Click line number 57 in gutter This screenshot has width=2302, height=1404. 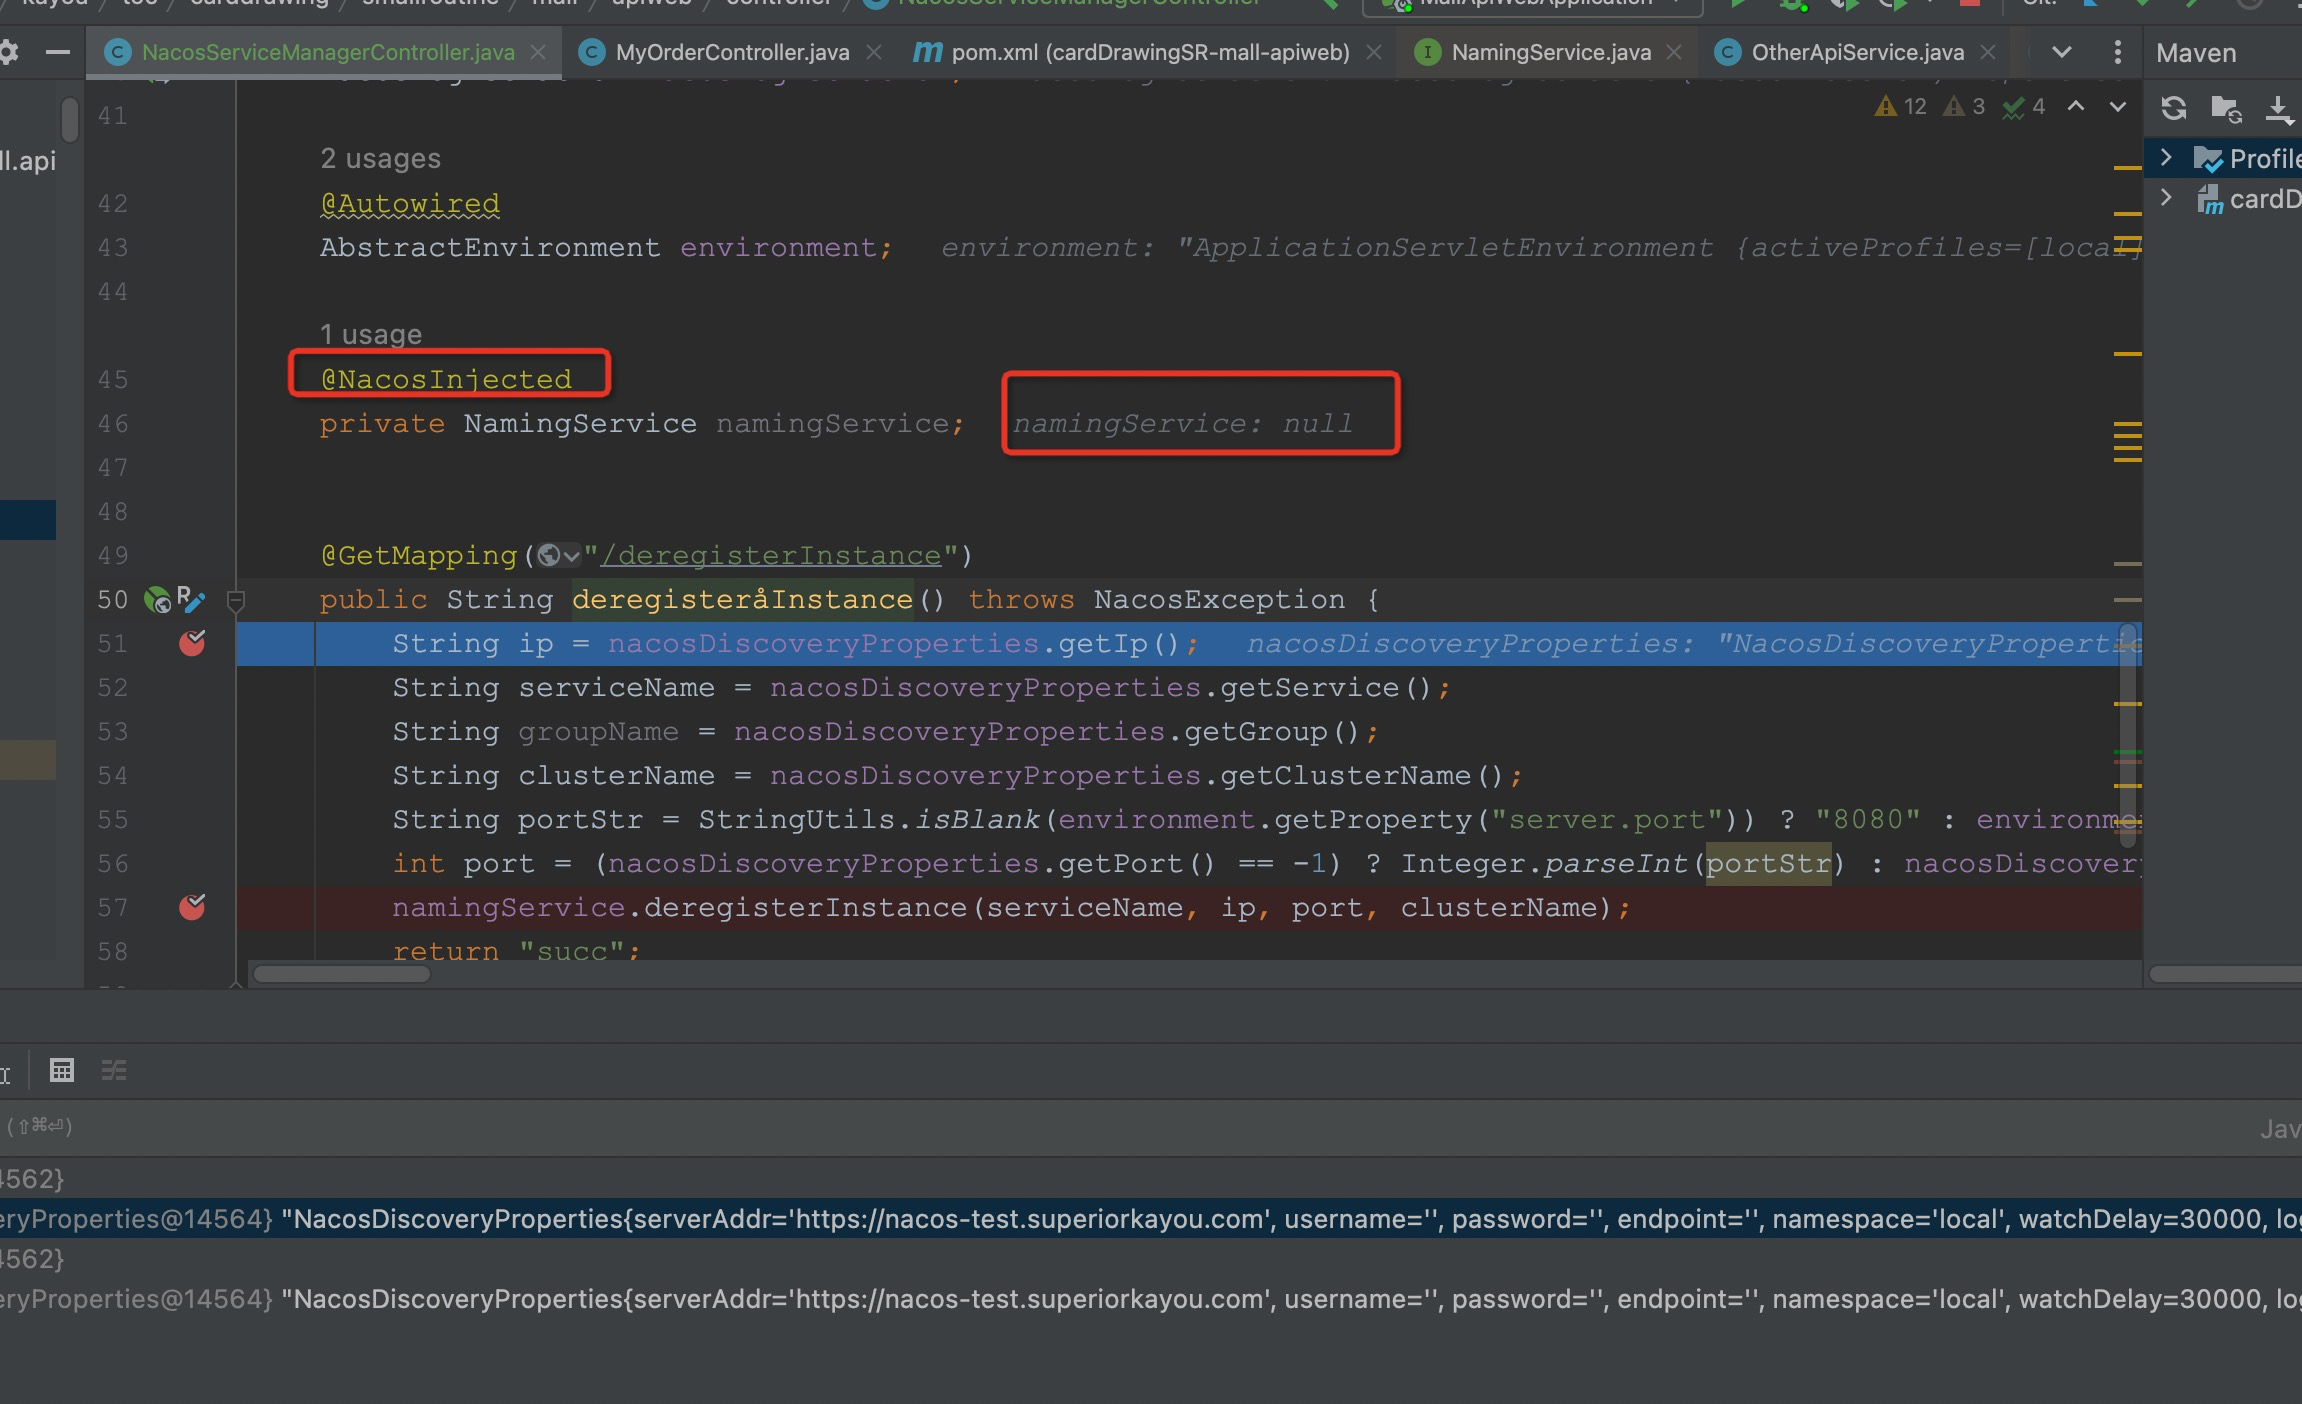(x=112, y=907)
